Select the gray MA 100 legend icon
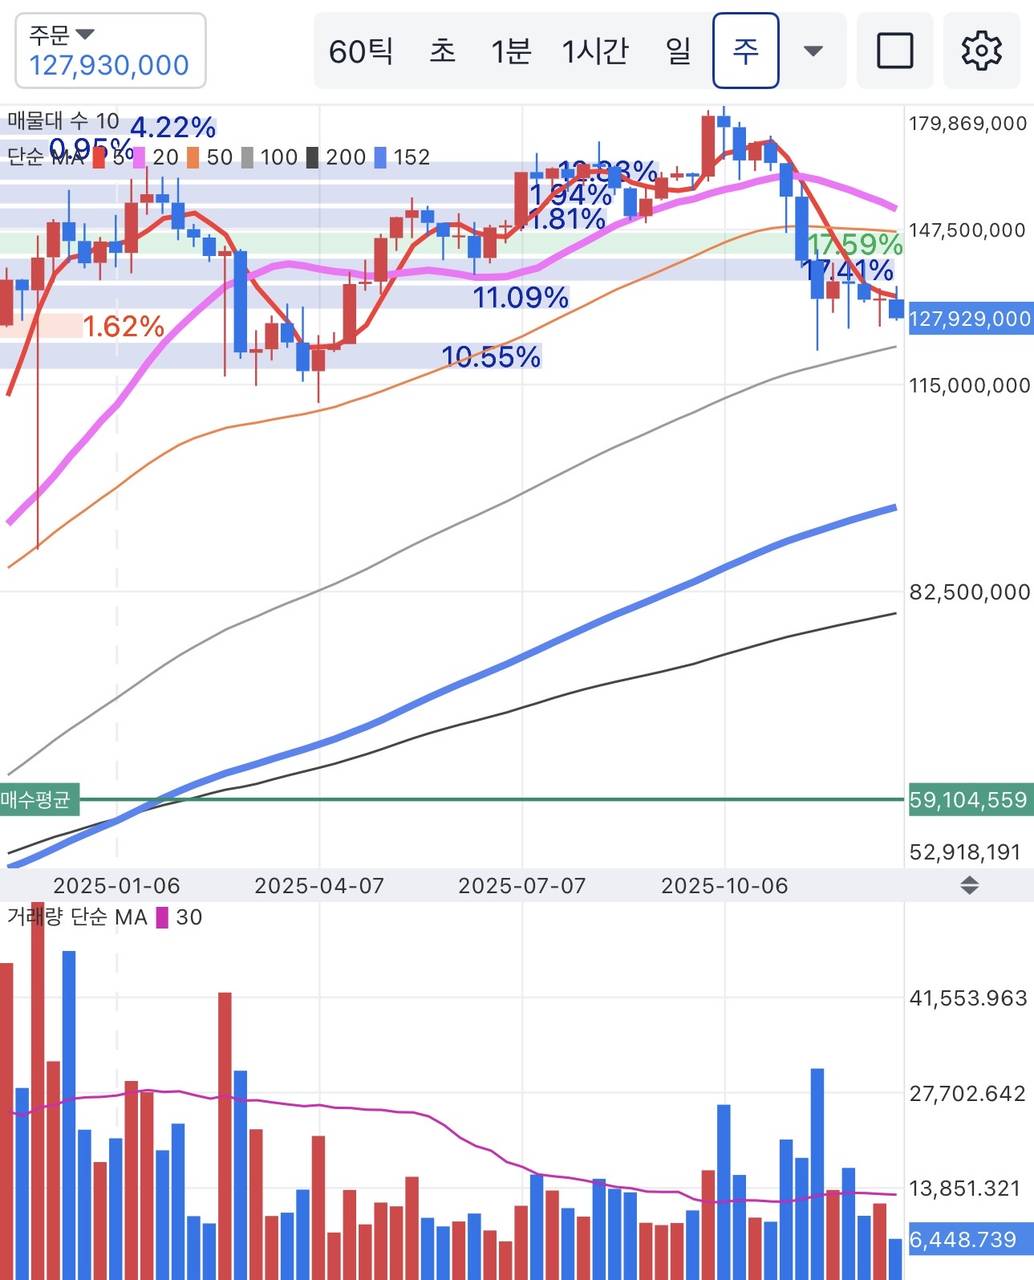The height and width of the screenshot is (1280, 1034). [247, 158]
